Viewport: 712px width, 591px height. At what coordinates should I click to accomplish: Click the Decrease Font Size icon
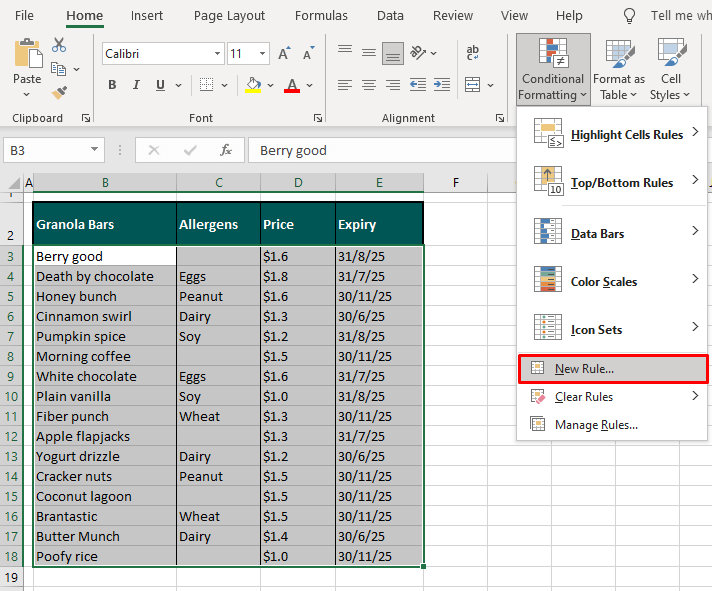click(309, 54)
